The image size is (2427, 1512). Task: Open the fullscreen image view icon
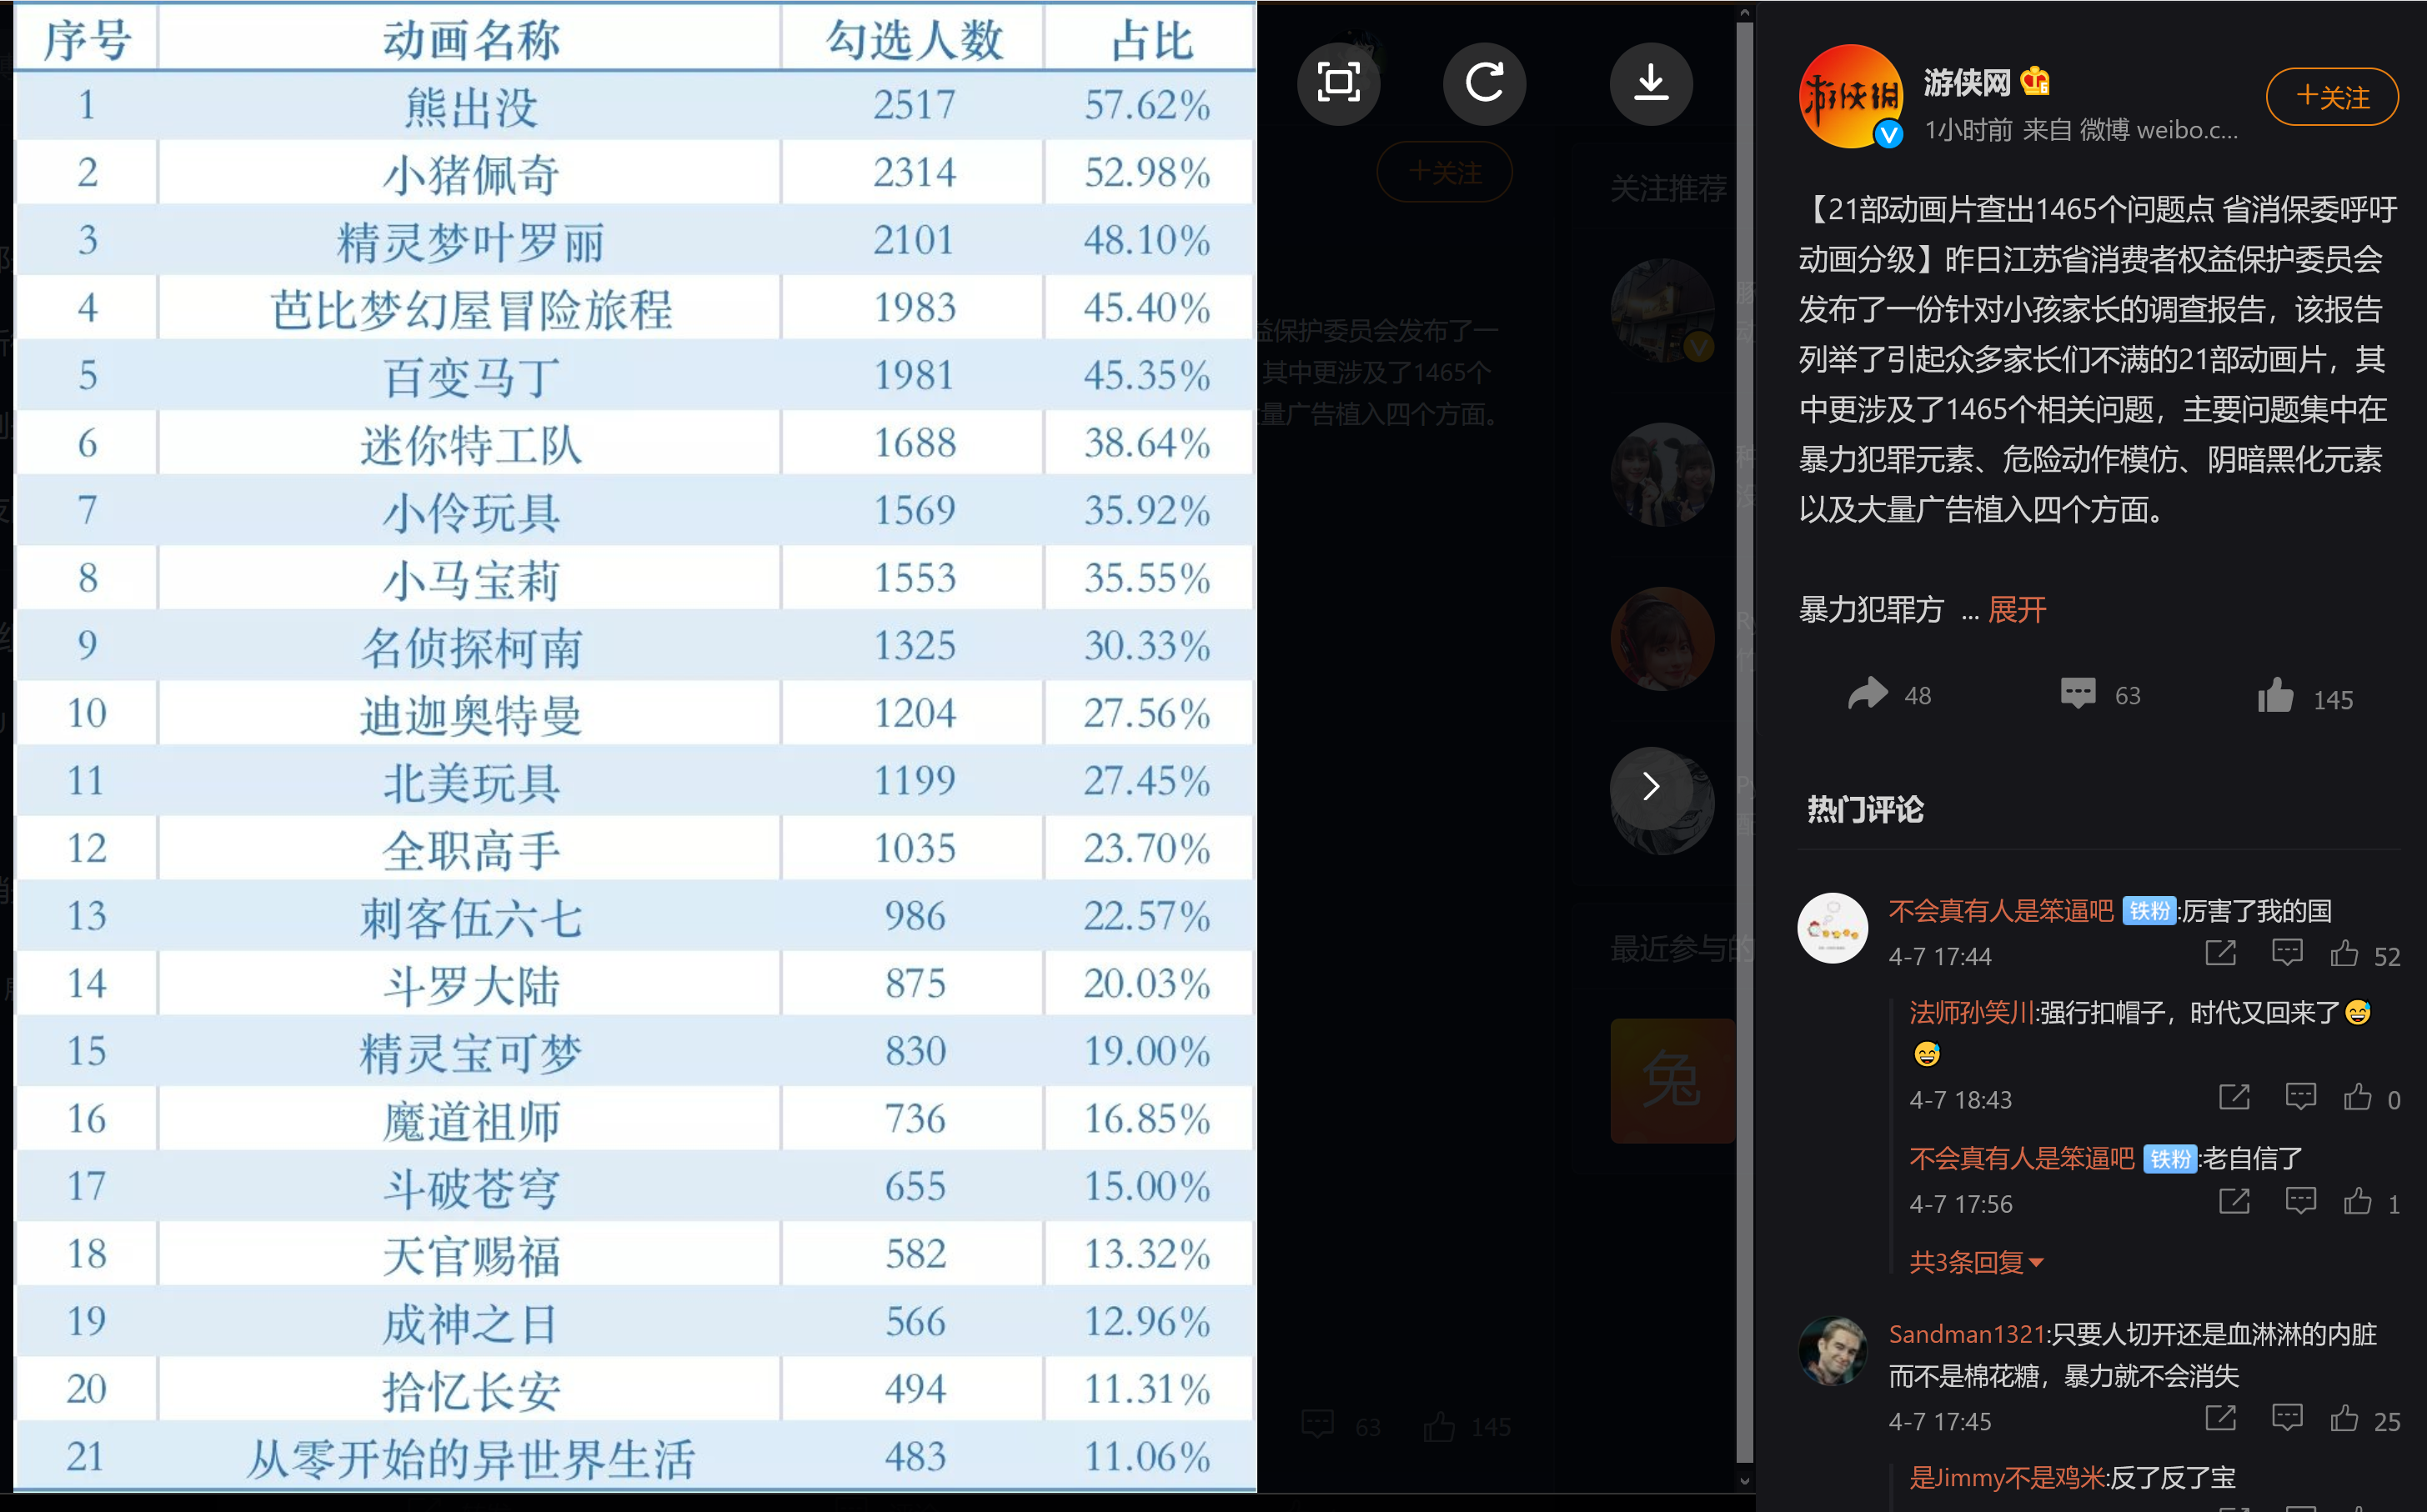pyautogui.click(x=1338, y=82)
